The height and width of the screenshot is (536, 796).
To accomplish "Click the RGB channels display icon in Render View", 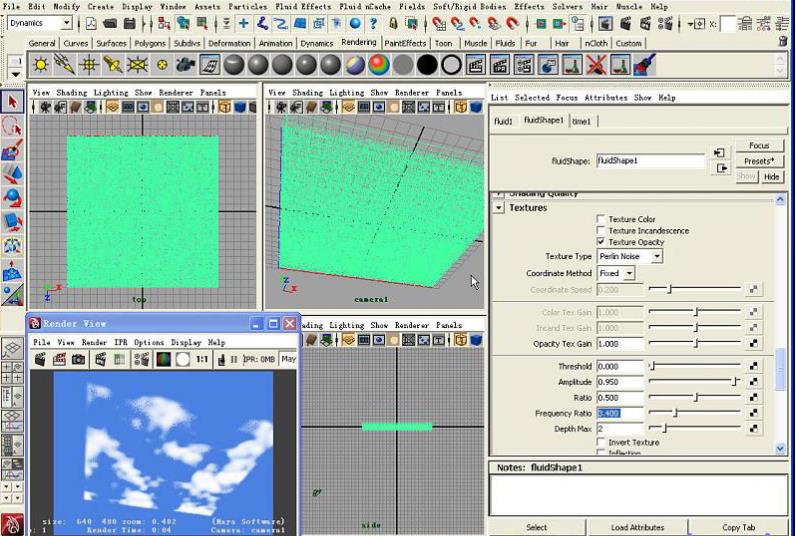I will click(x=163, y=359).
